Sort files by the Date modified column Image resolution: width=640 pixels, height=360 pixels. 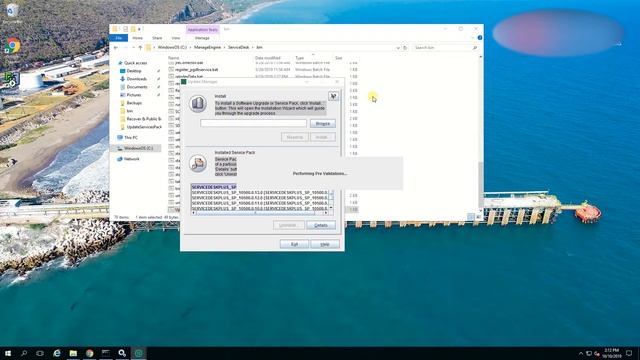[268, 58]
